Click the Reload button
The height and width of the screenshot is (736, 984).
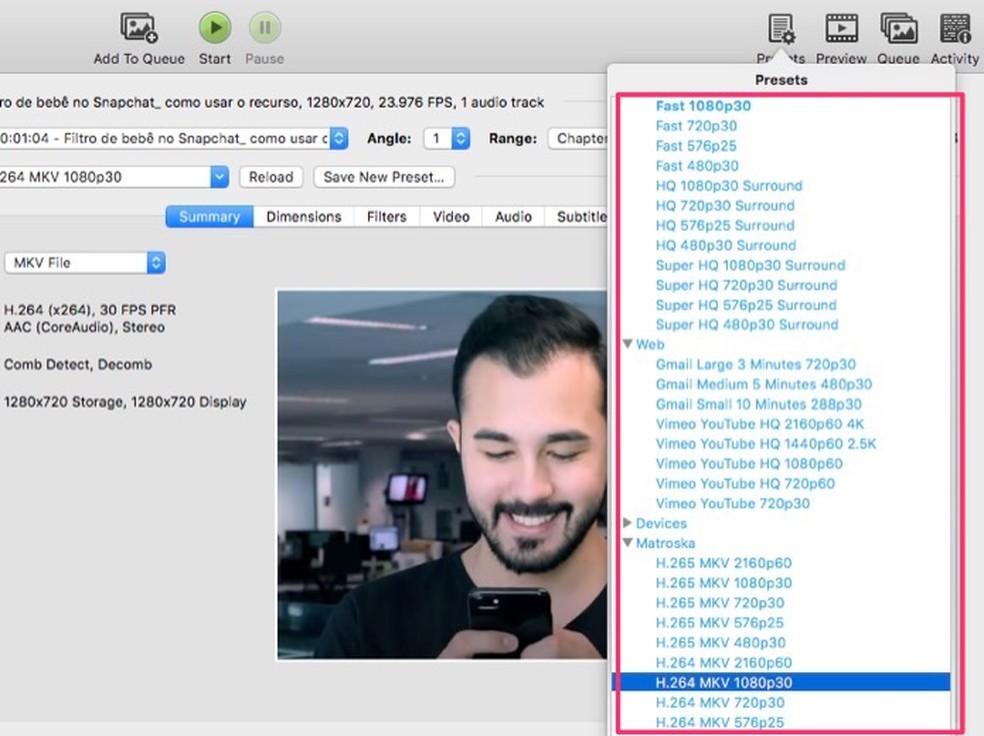click(x=271, y=177)
